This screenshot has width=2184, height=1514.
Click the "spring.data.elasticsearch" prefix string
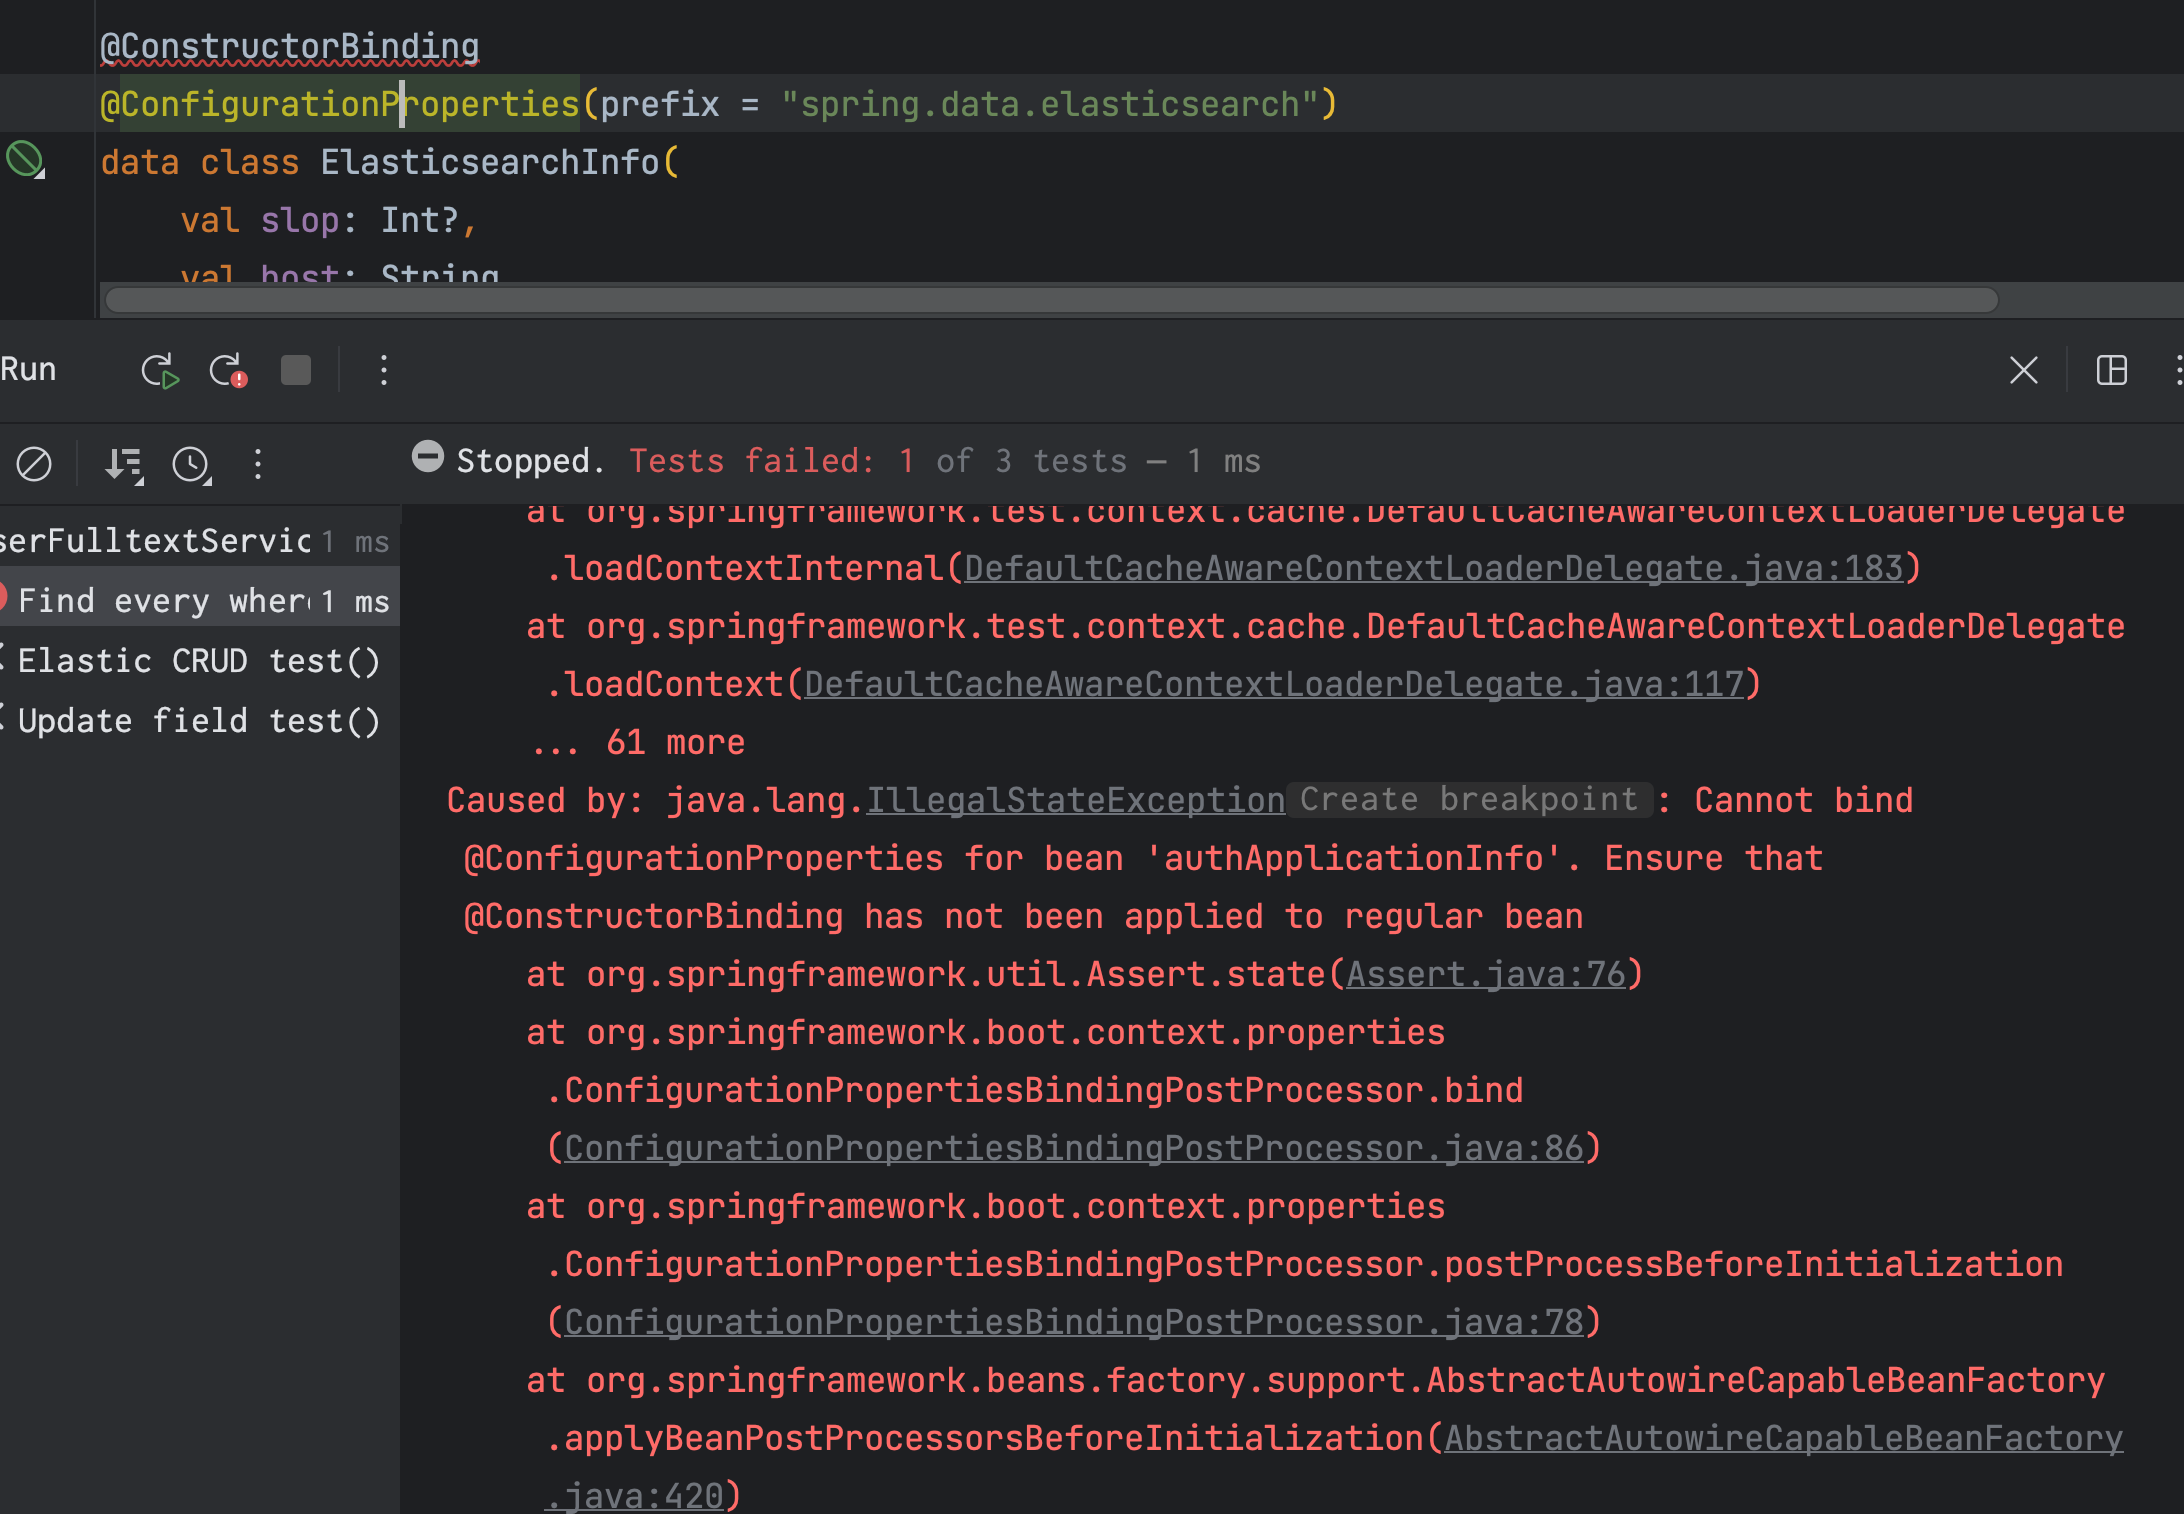pos(1050,104)
